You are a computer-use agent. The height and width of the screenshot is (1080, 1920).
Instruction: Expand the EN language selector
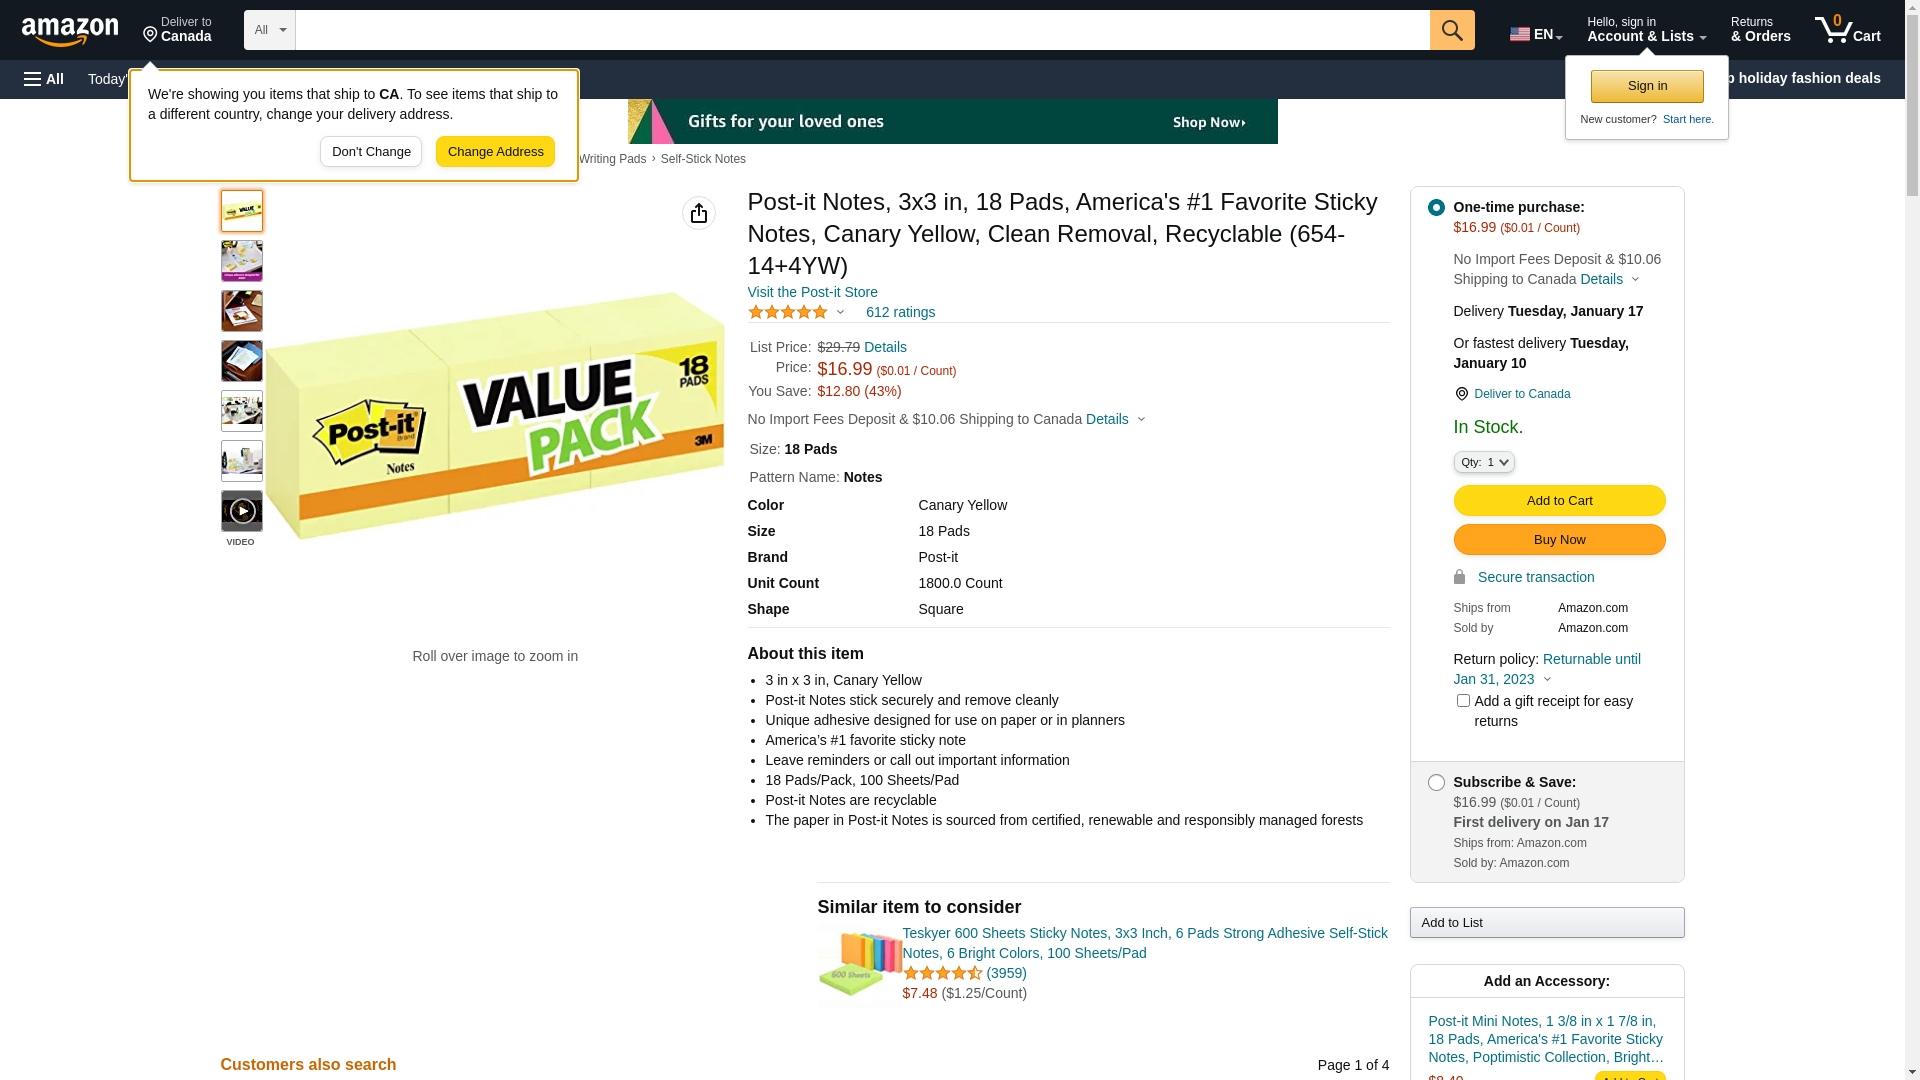click(x=1536, y=33)
